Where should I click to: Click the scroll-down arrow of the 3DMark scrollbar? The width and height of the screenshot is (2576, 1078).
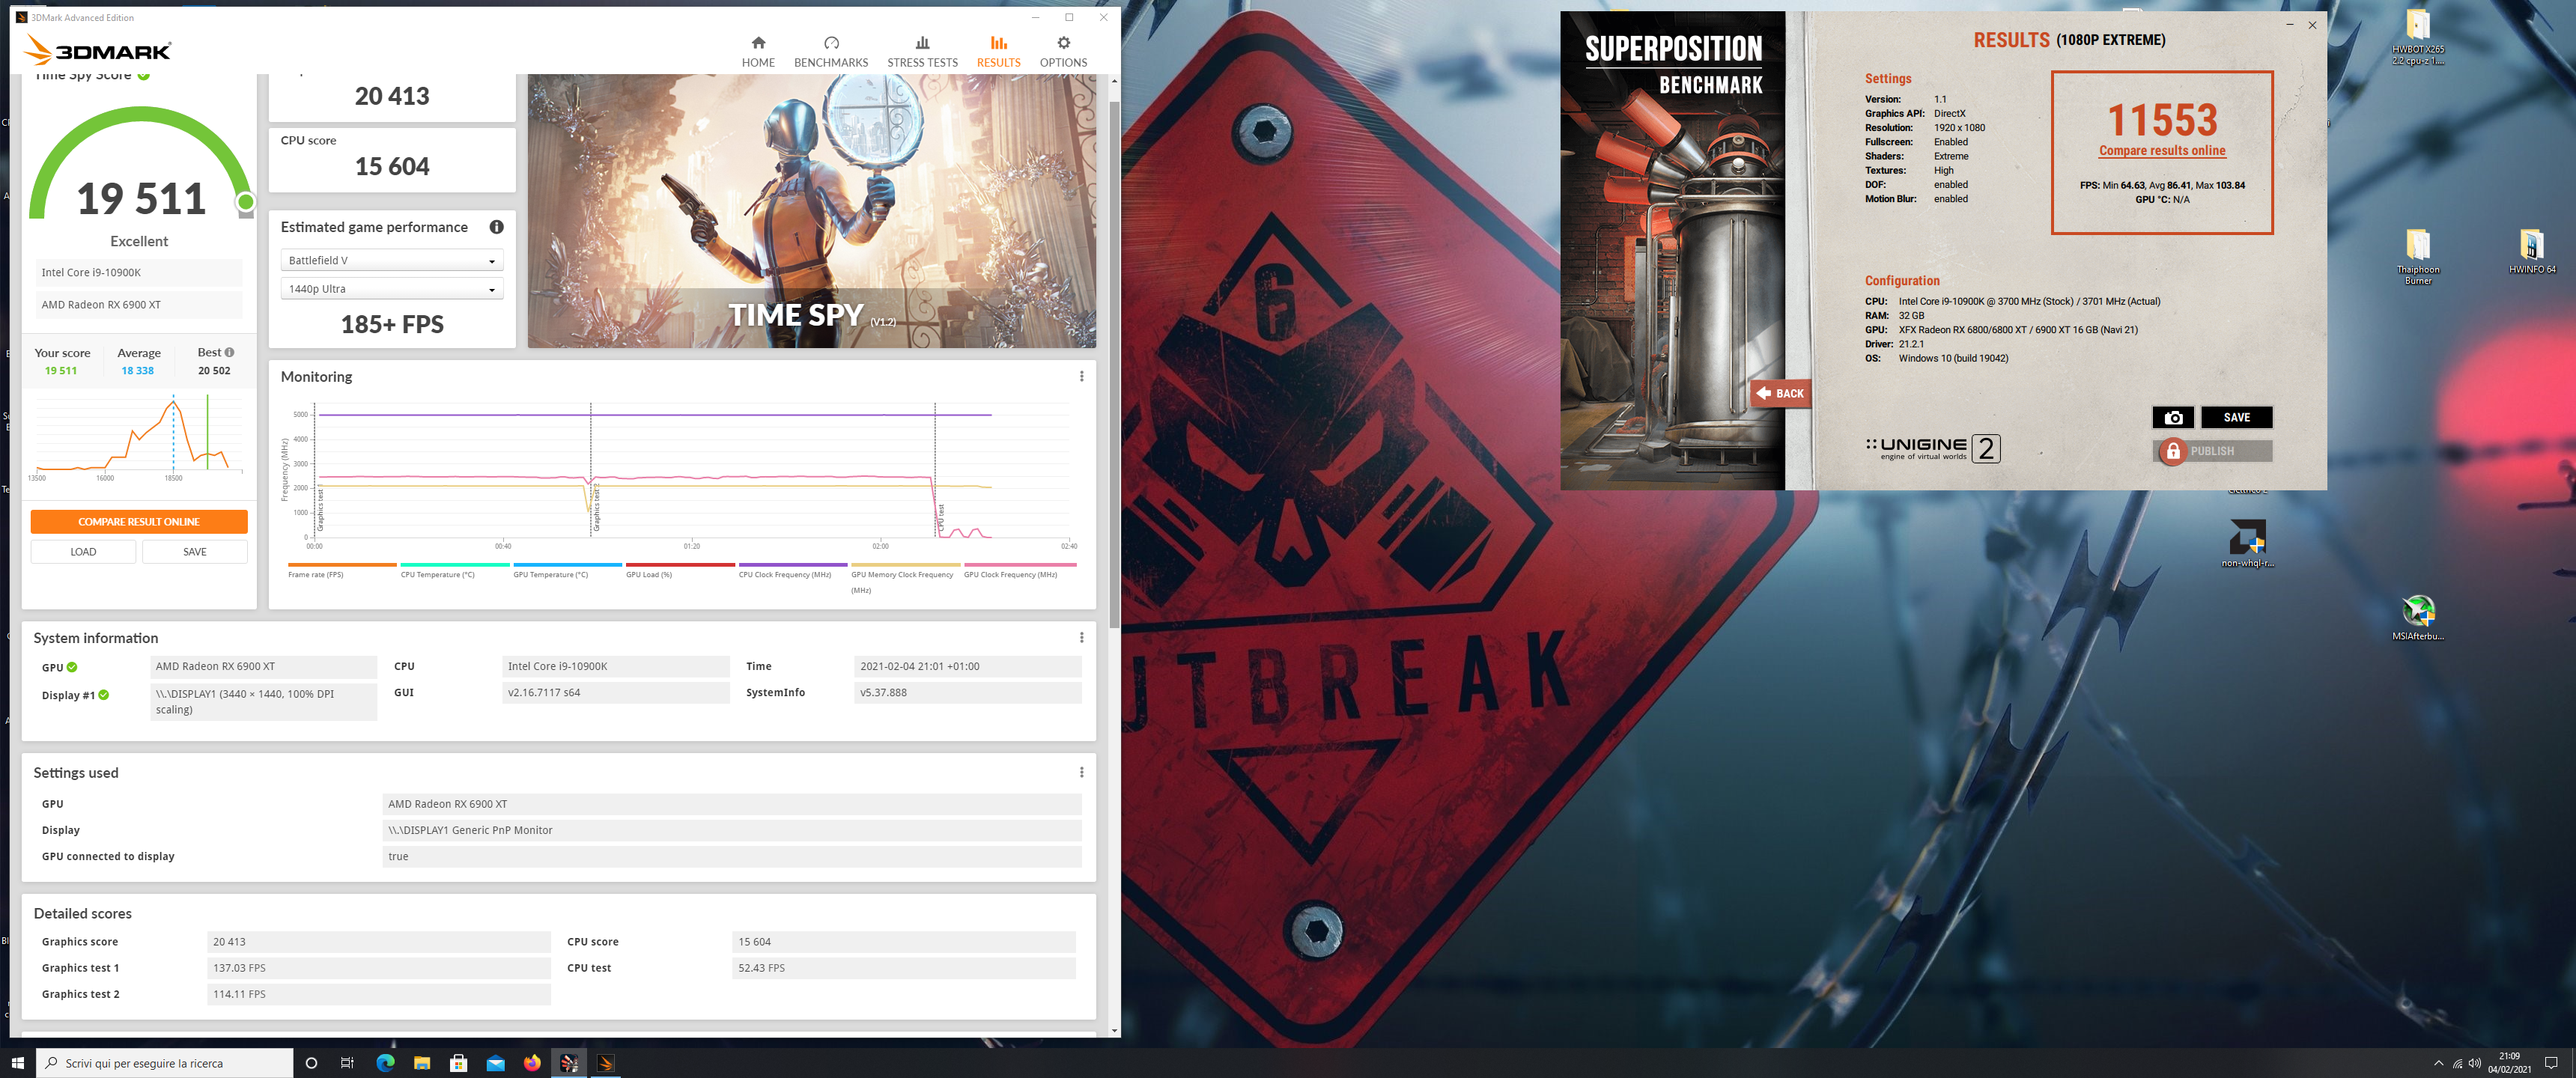[x=1114, y=1030]
